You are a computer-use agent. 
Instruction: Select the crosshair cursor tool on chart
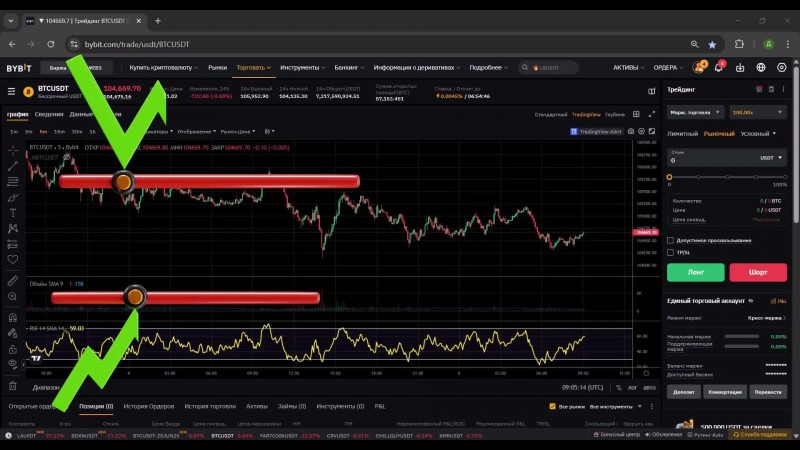(x=13, y=151)
